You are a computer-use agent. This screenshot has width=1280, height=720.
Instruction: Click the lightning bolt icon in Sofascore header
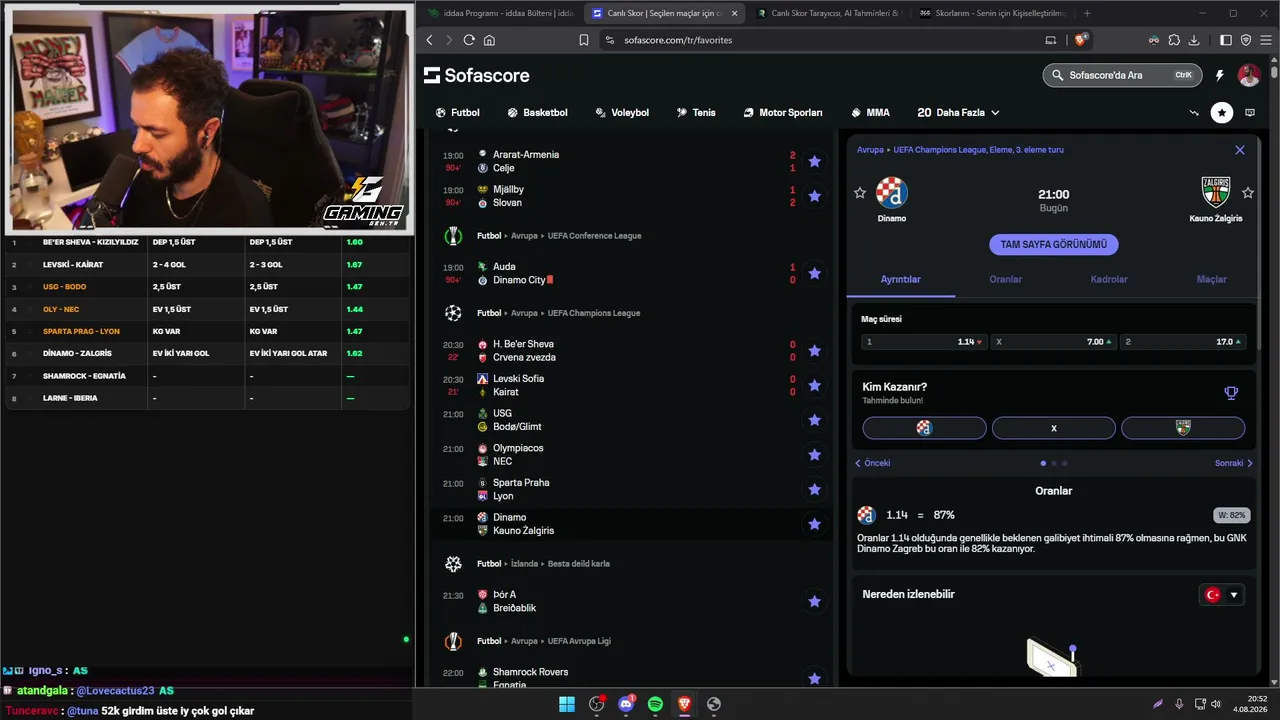(x=1219, y=75)
